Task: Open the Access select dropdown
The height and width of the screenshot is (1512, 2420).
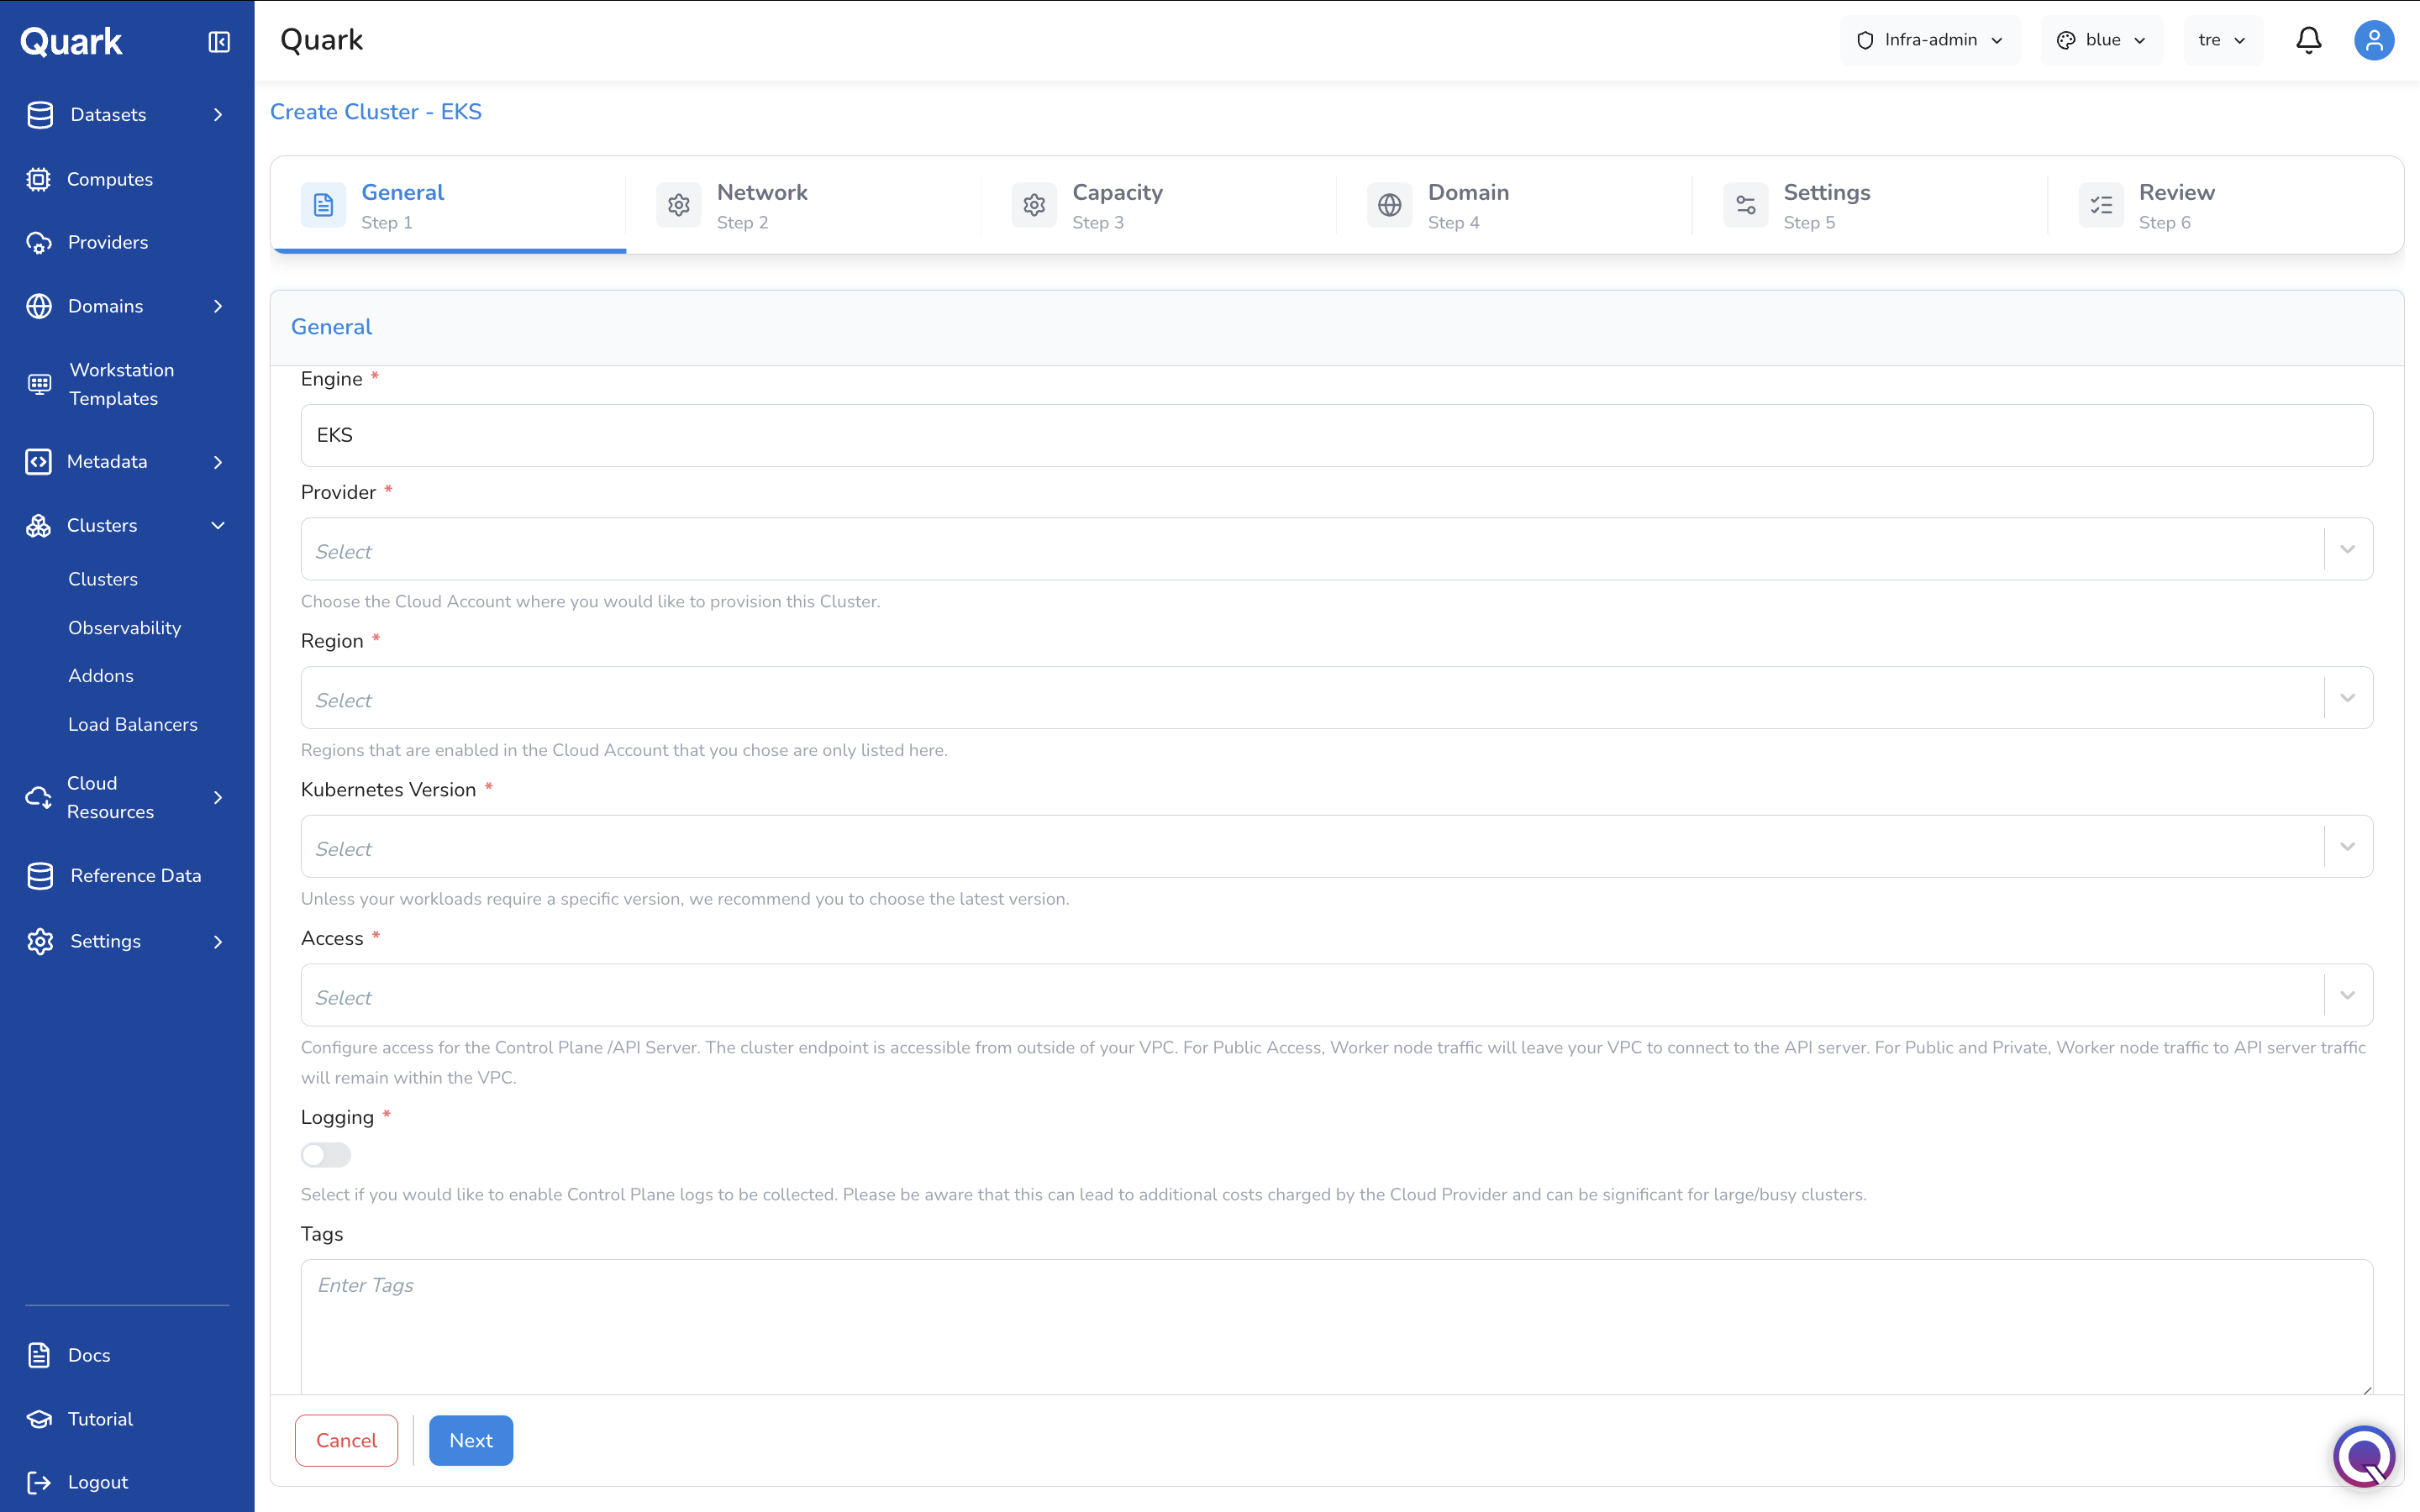Action: pos(1337,995)
